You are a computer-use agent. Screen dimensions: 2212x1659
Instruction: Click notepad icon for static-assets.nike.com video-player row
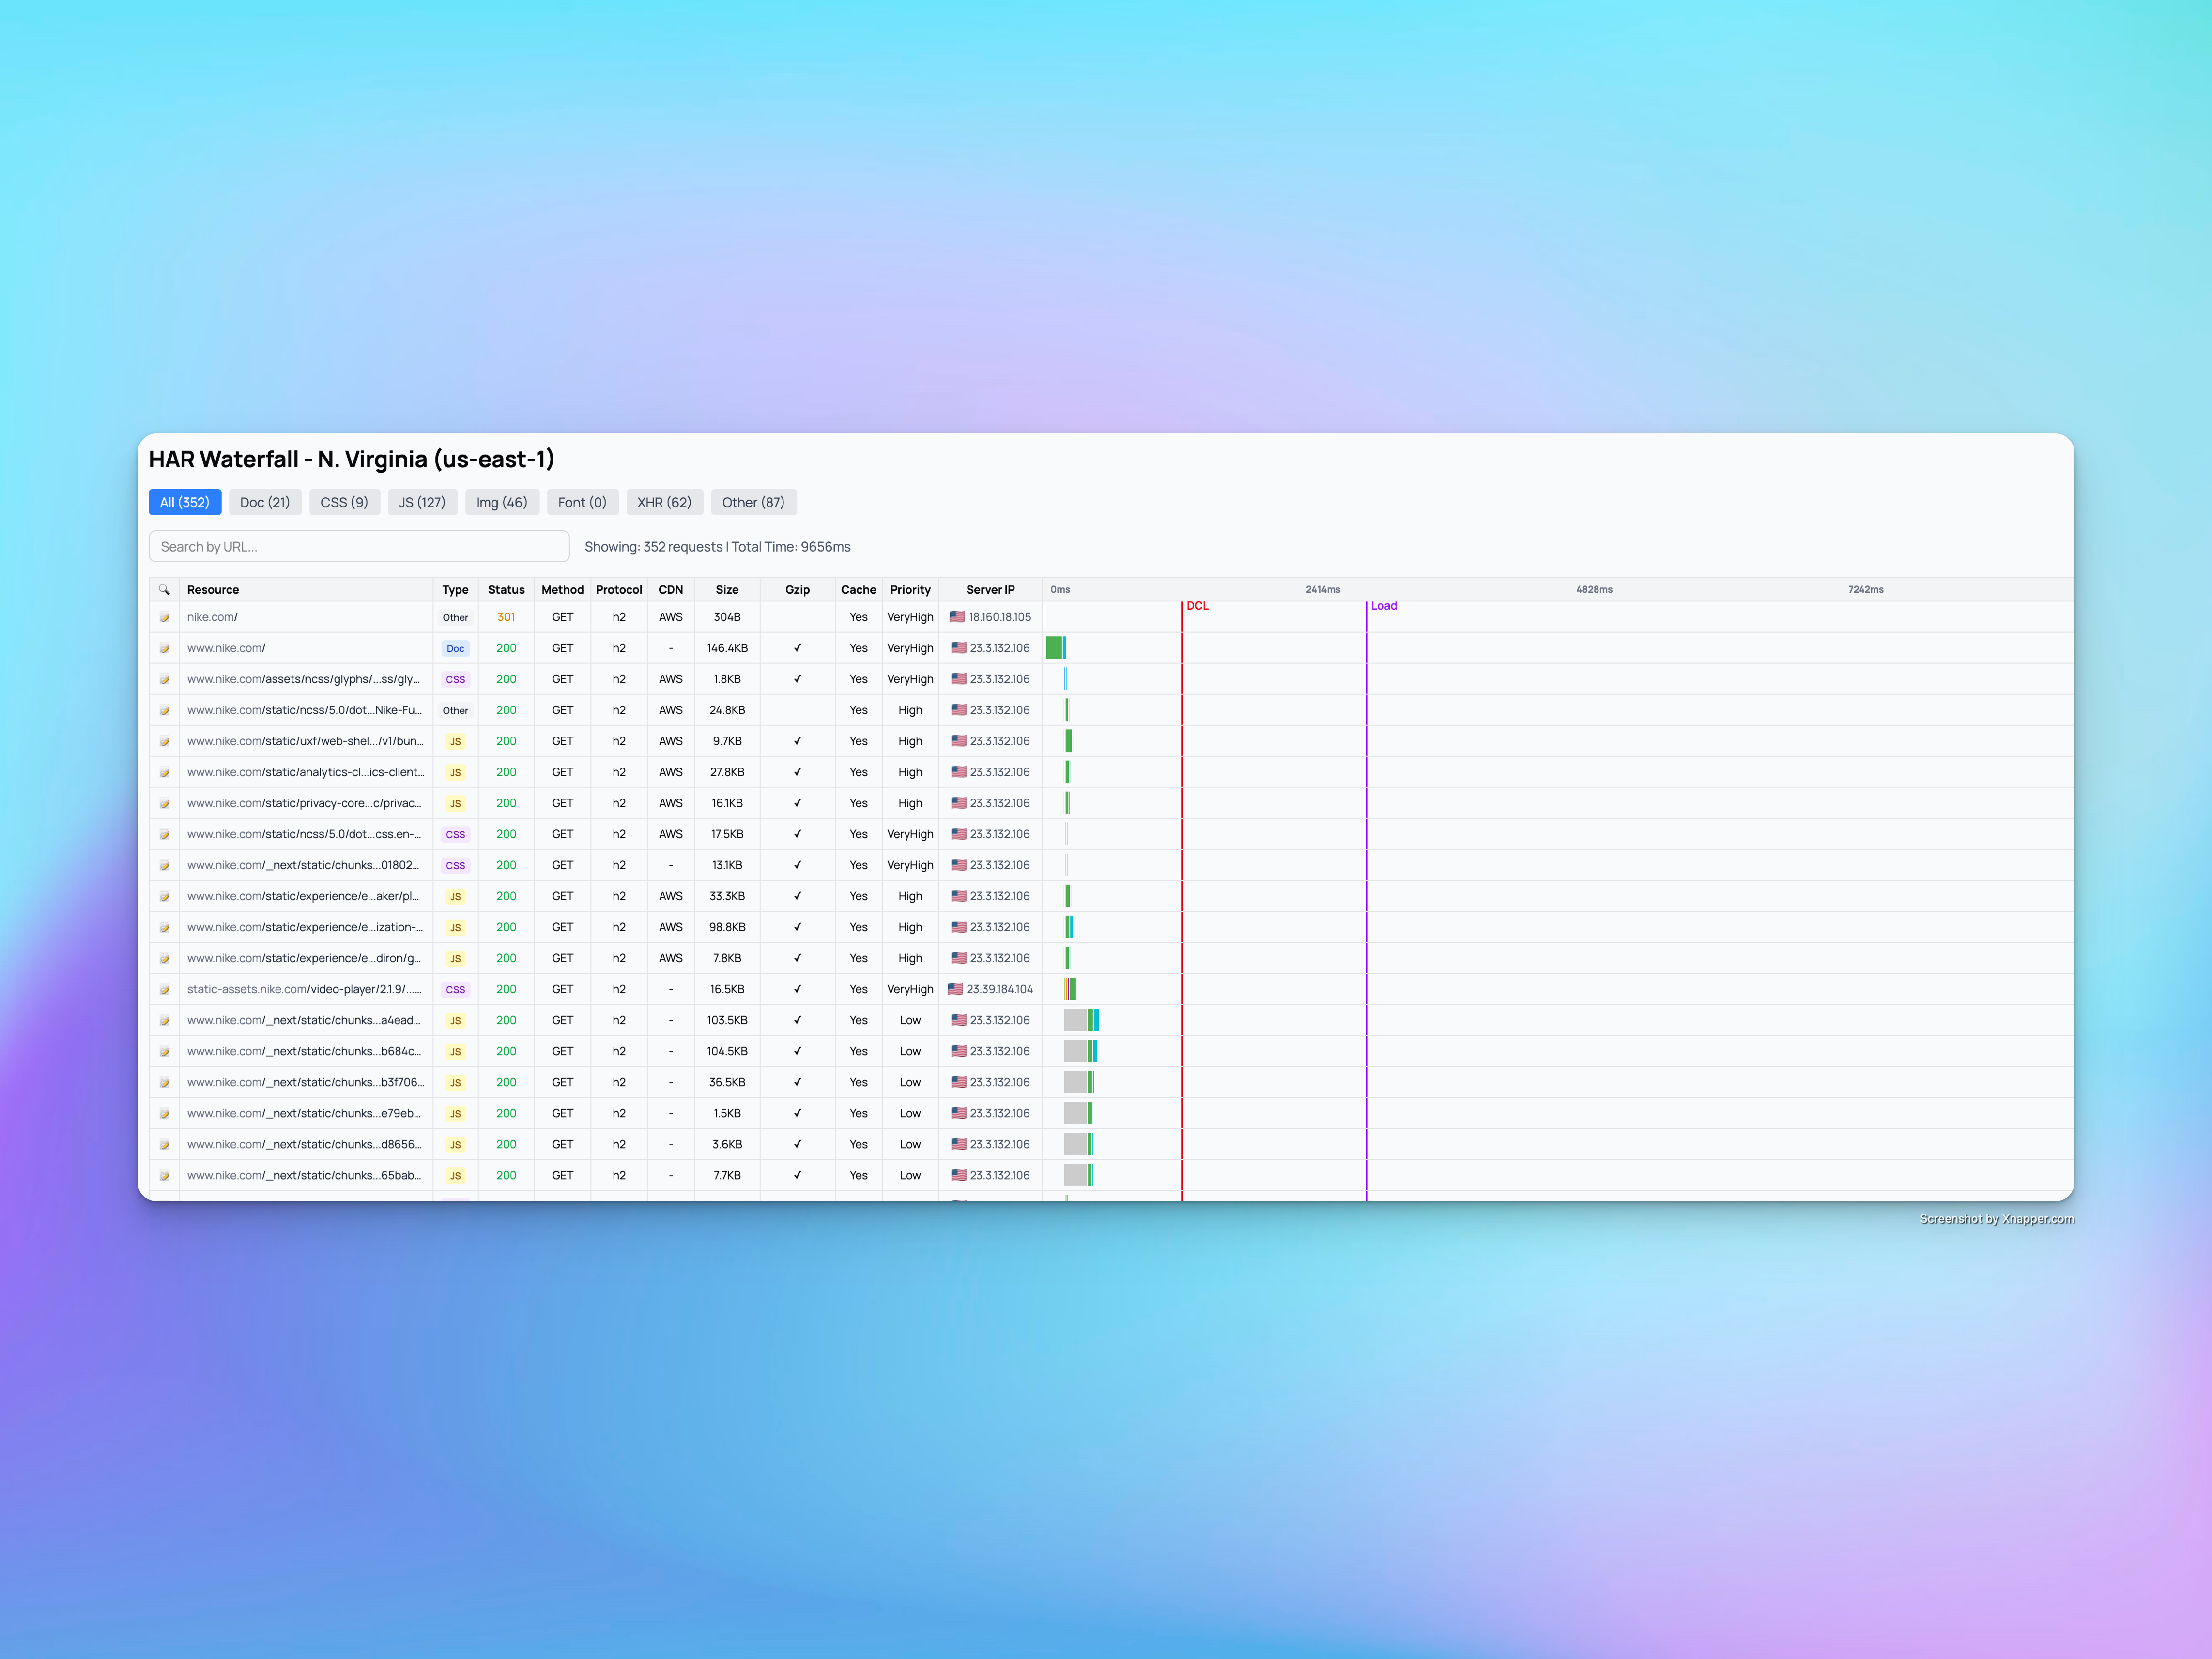[164, 990]
